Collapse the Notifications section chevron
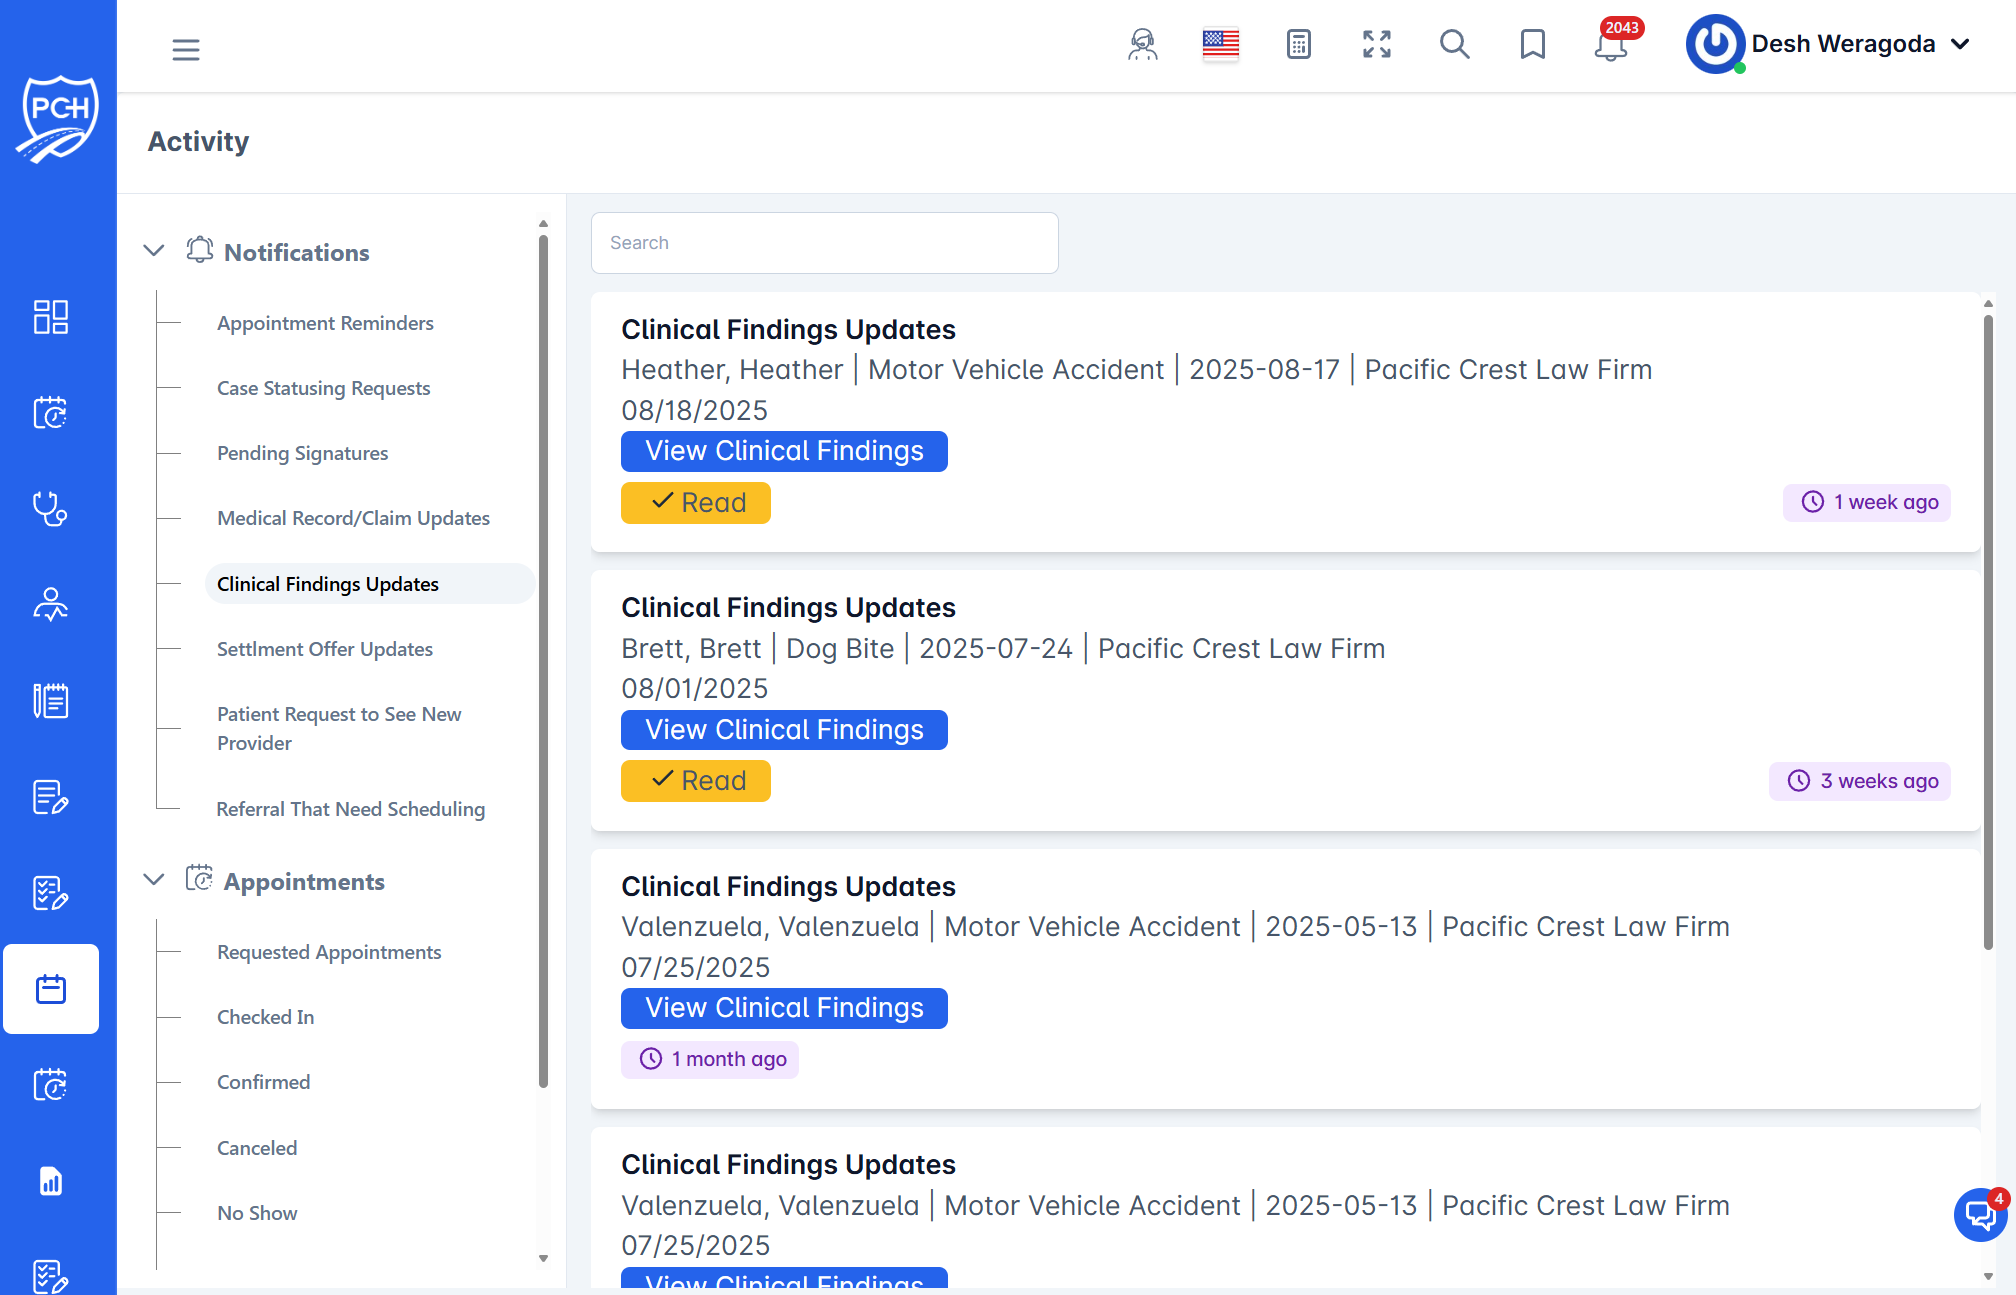The image size is (2016, 1295). [154, 250]
